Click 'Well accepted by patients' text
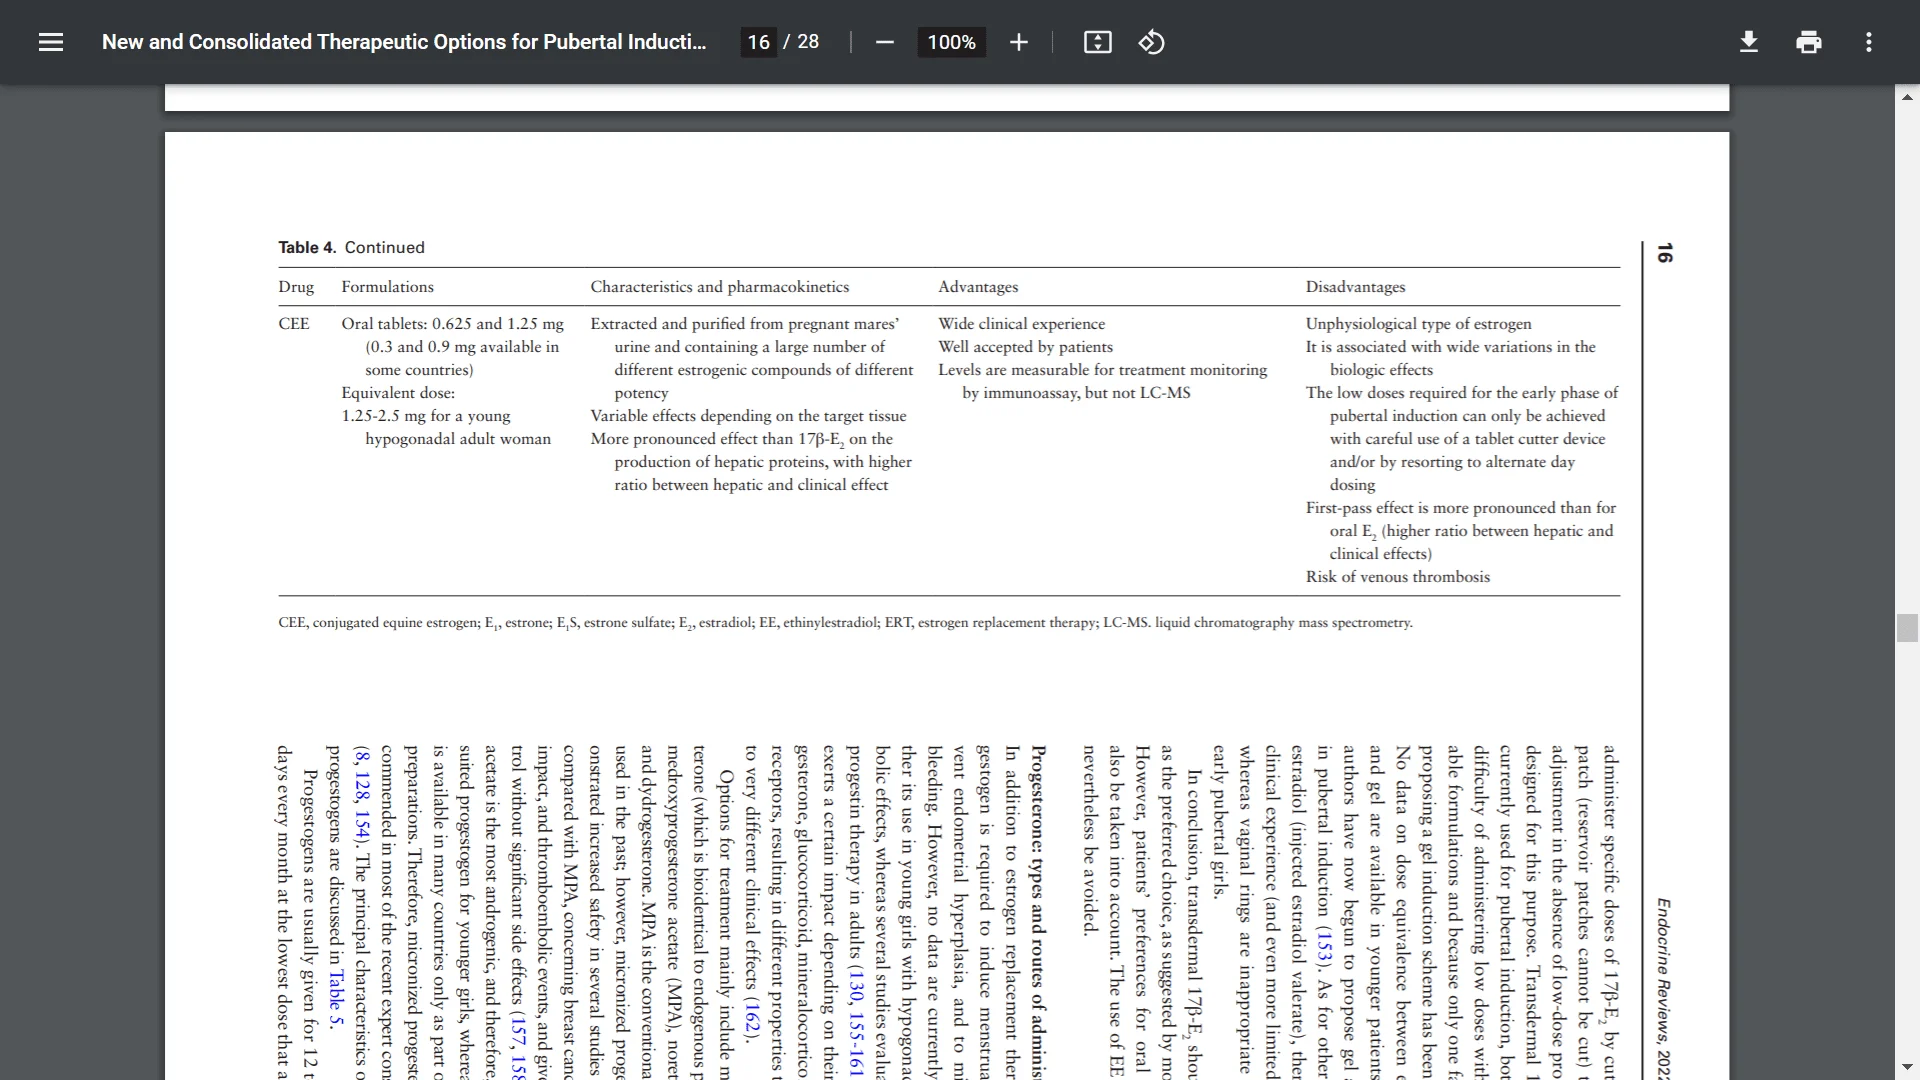Image resolution: width=1920 pixels, height=1080 pixels. tap(1025, 347)
